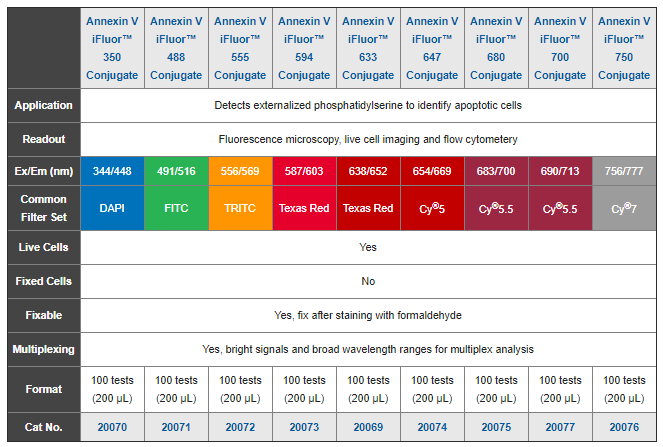Select catalog number 20075

[x=496, y=427]
